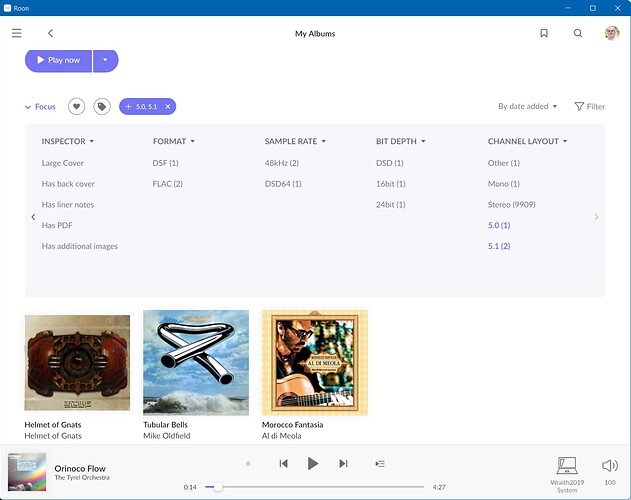Page focus panel right with chevron
The height and width of the screenshot is (500, 631).
(x=596, y=217)
